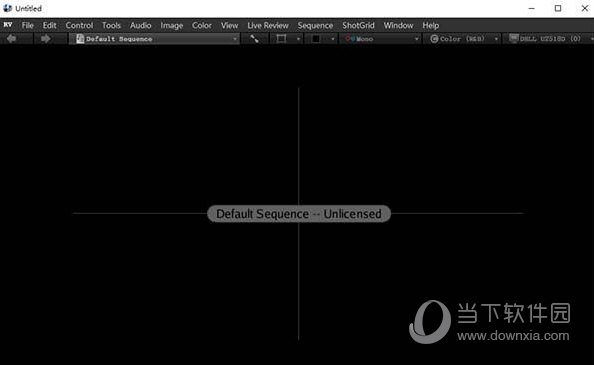This screenshot has height=365, width=594.
Task: Open the background color dropdown arrow
Action: point(333,39)
